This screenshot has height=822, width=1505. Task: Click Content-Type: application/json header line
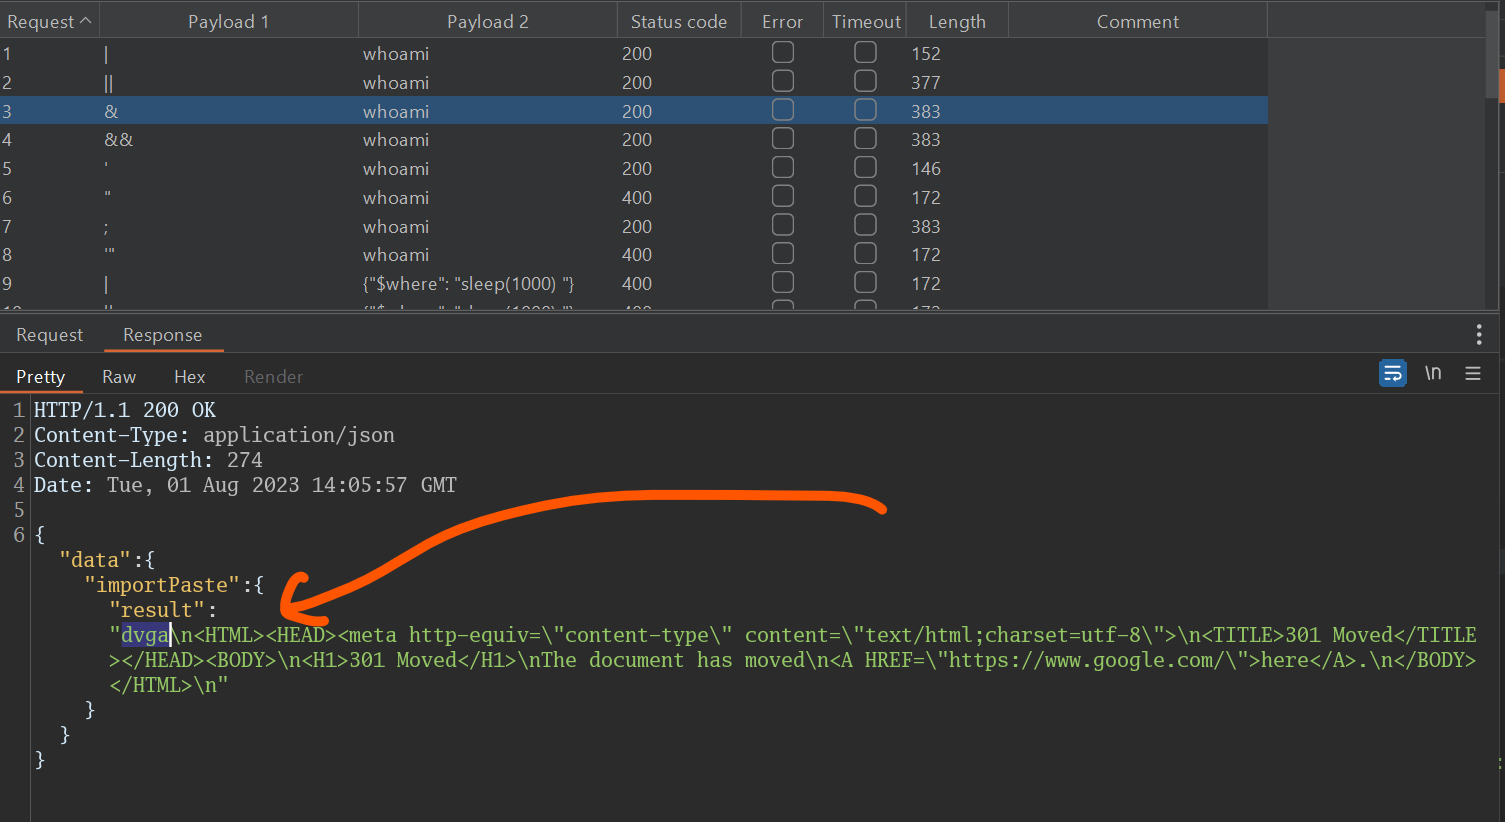click(215, 435)
